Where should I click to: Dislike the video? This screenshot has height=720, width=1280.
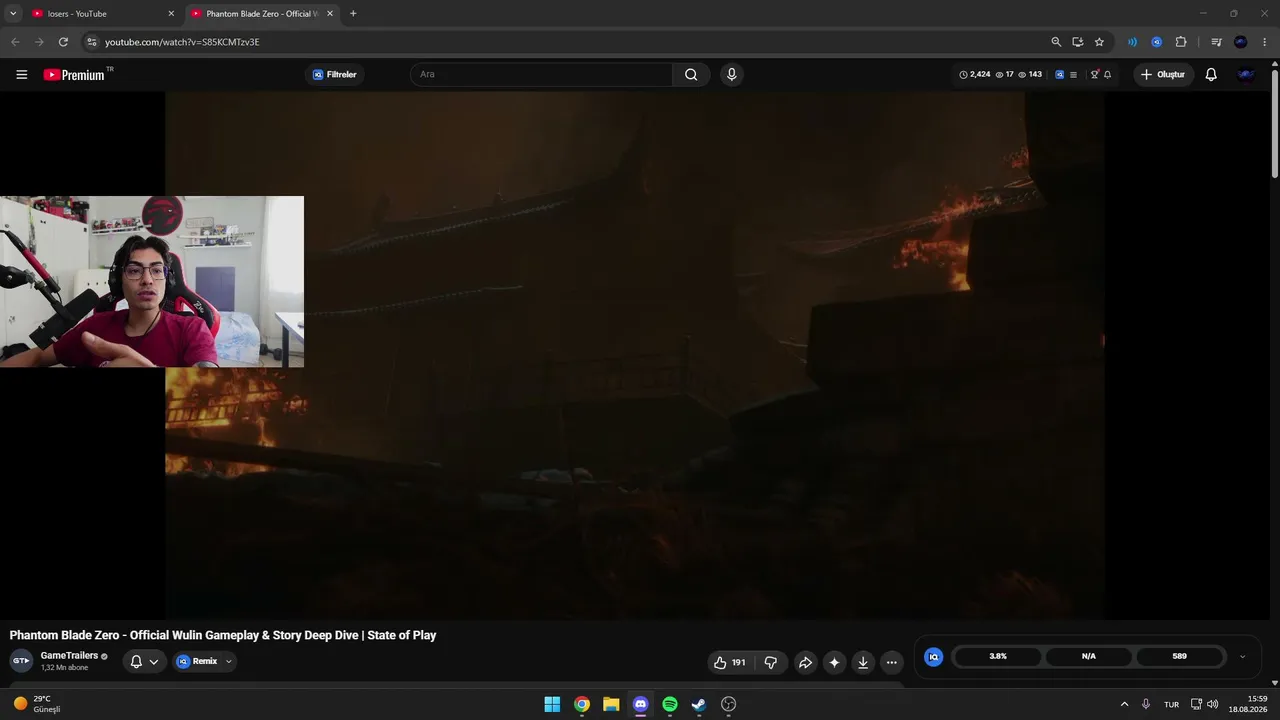pyautogui.click(x=770, y=662)
